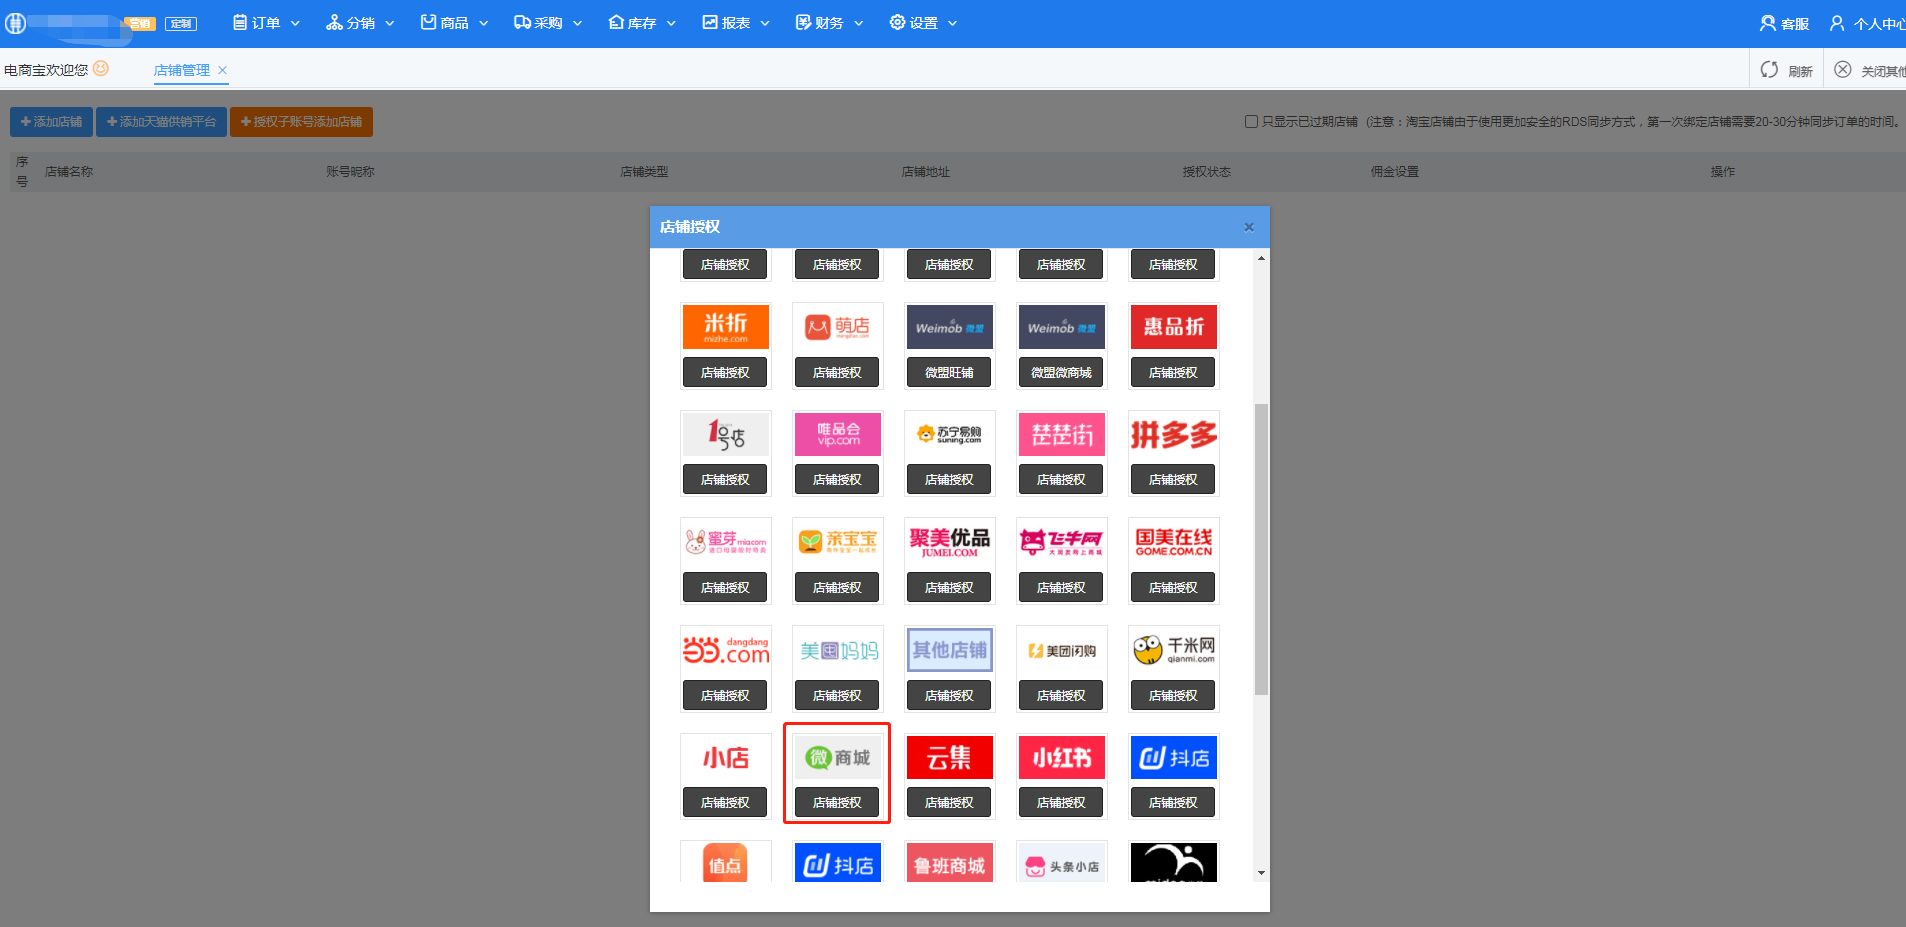Image resolution: width=1906 pixels, height=927 pixels.
Task: Click the 惠品折 platform logo
Action: [x=1173, y=327]
